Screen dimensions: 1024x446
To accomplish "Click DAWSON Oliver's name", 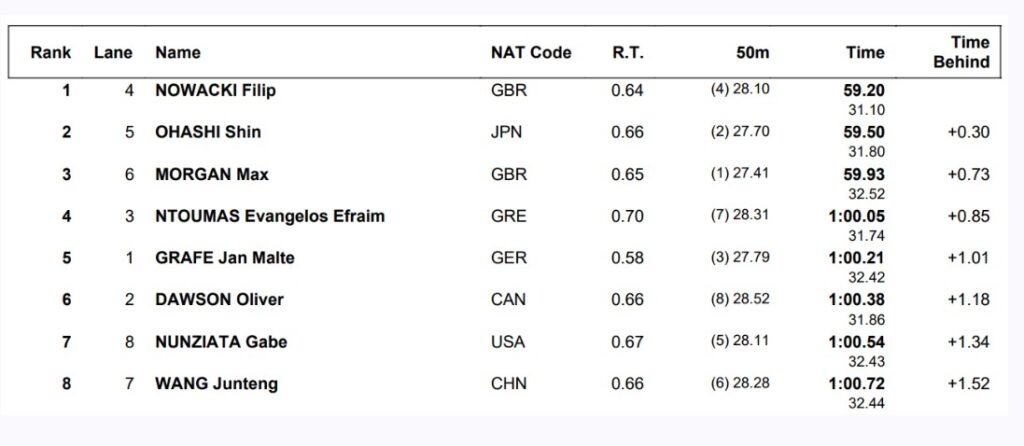I will tap(219, 300).
